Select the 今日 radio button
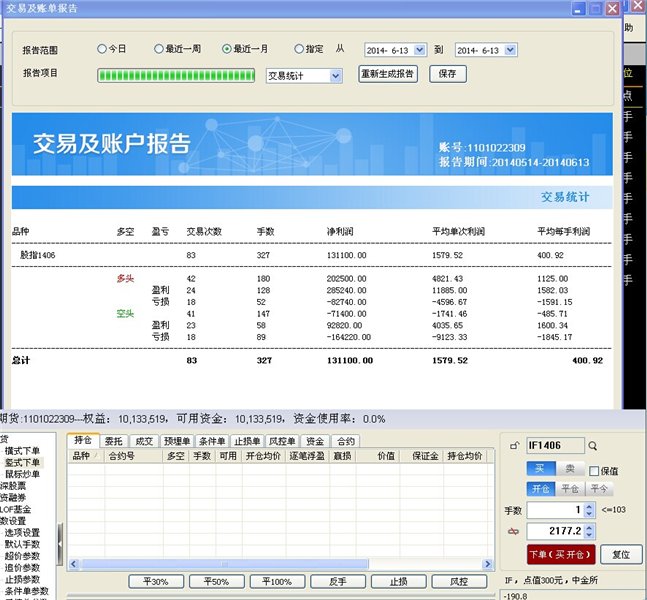Image resolution: width=647 pixels, height=600 pixels. point(102,48)
